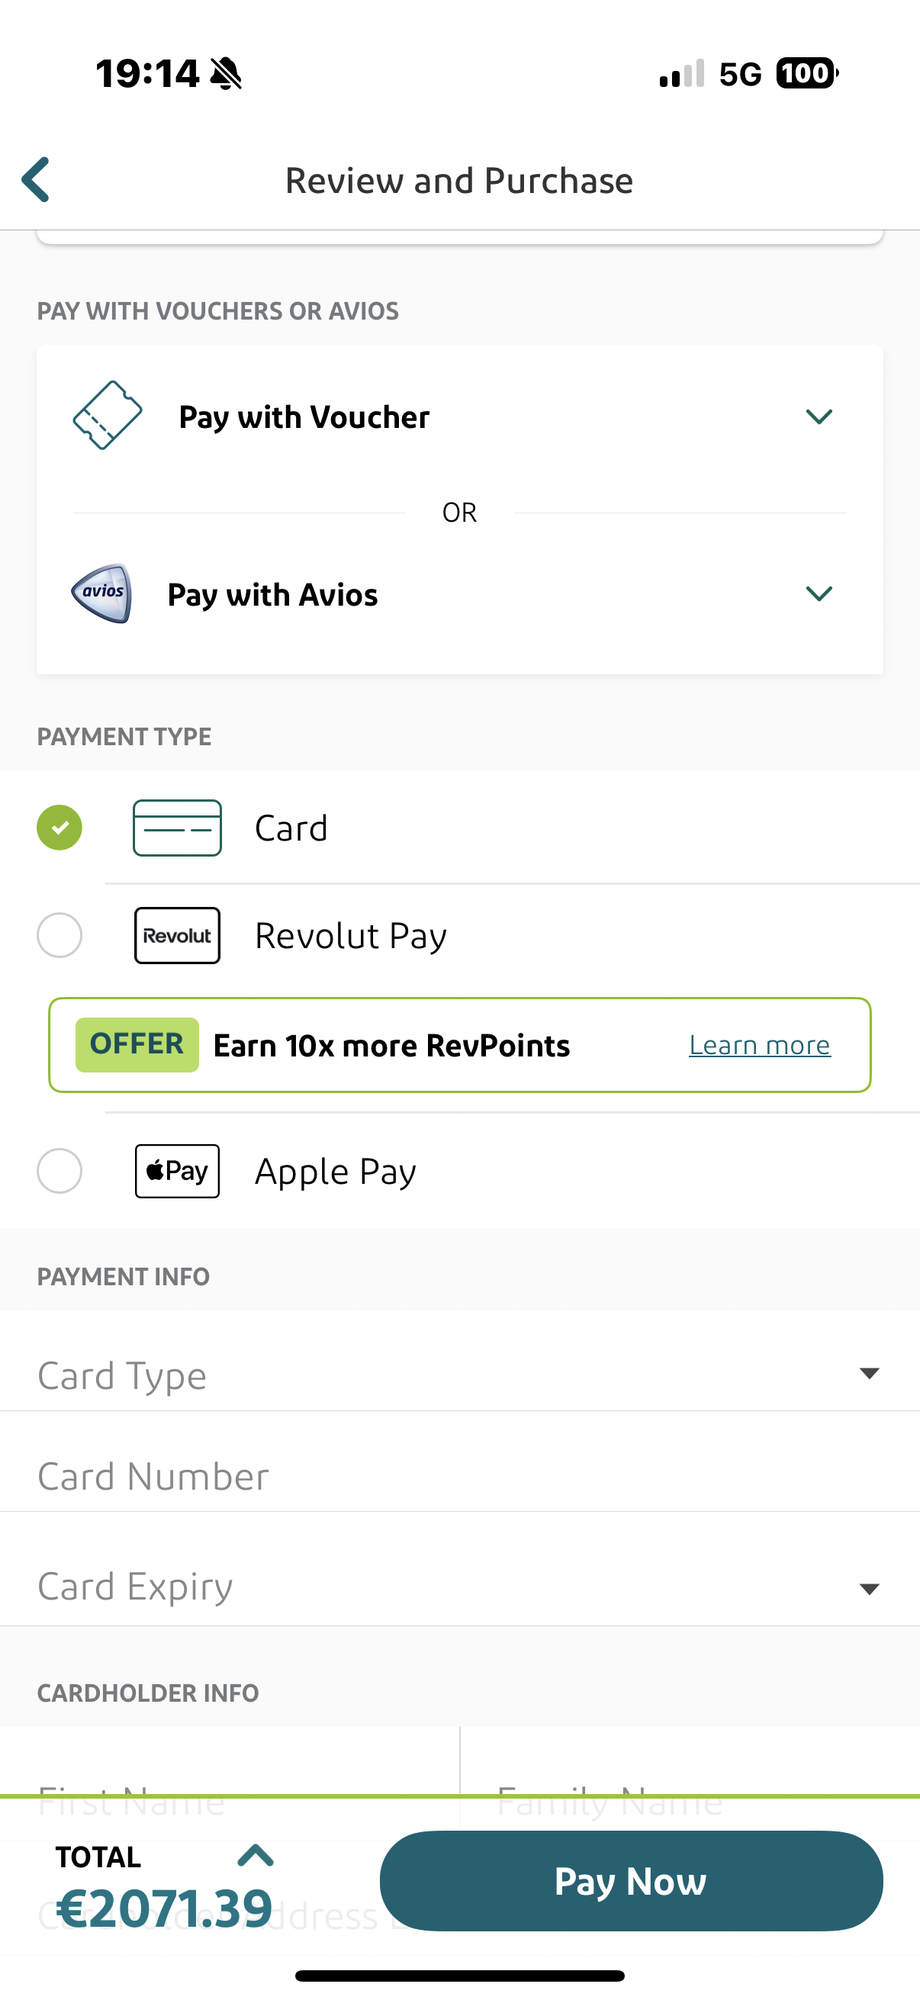Tap the voucher ticket icon

click(108, 415)
